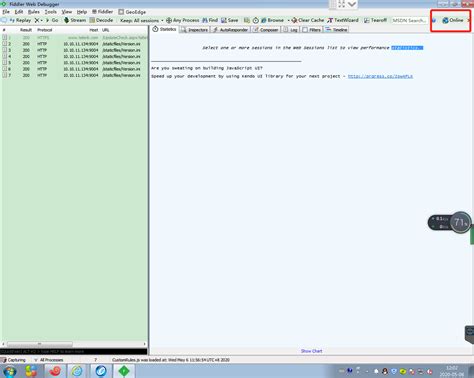Screen dimensions: 474x378
Task: Click into the MSDN Search field
Action: point(409,20)
